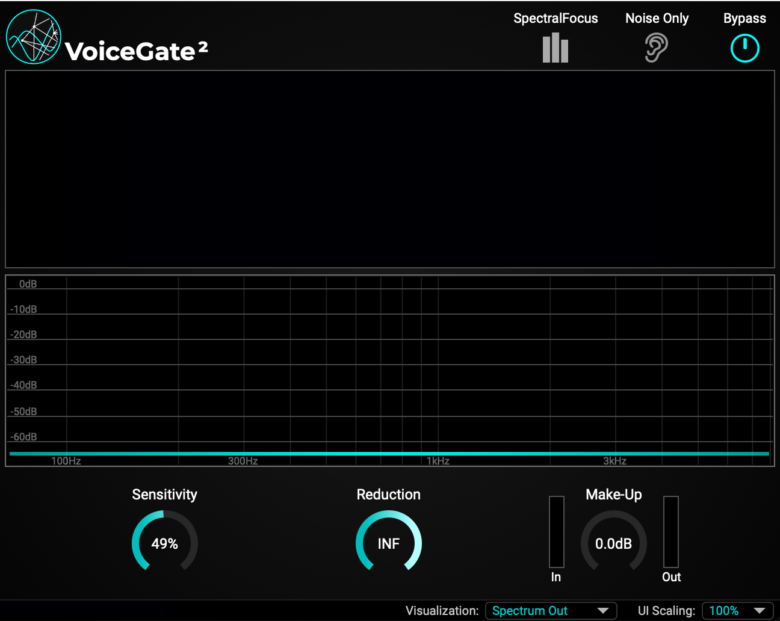
Task: Toggle the Bypass power button
Action: click(744, 47)
